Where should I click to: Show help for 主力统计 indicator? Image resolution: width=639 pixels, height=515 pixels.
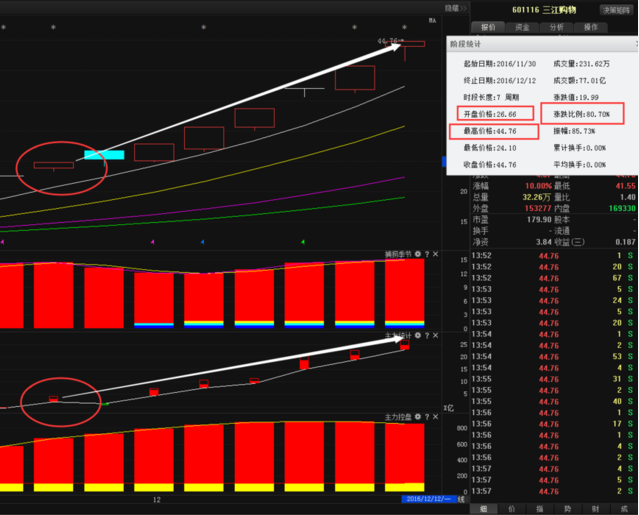point(427,335)
